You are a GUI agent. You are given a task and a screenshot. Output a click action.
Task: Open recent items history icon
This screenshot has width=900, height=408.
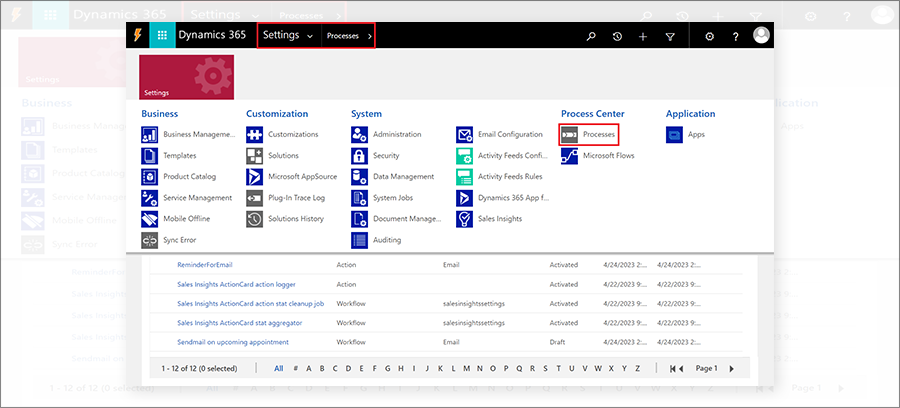(x=617, y=36)
